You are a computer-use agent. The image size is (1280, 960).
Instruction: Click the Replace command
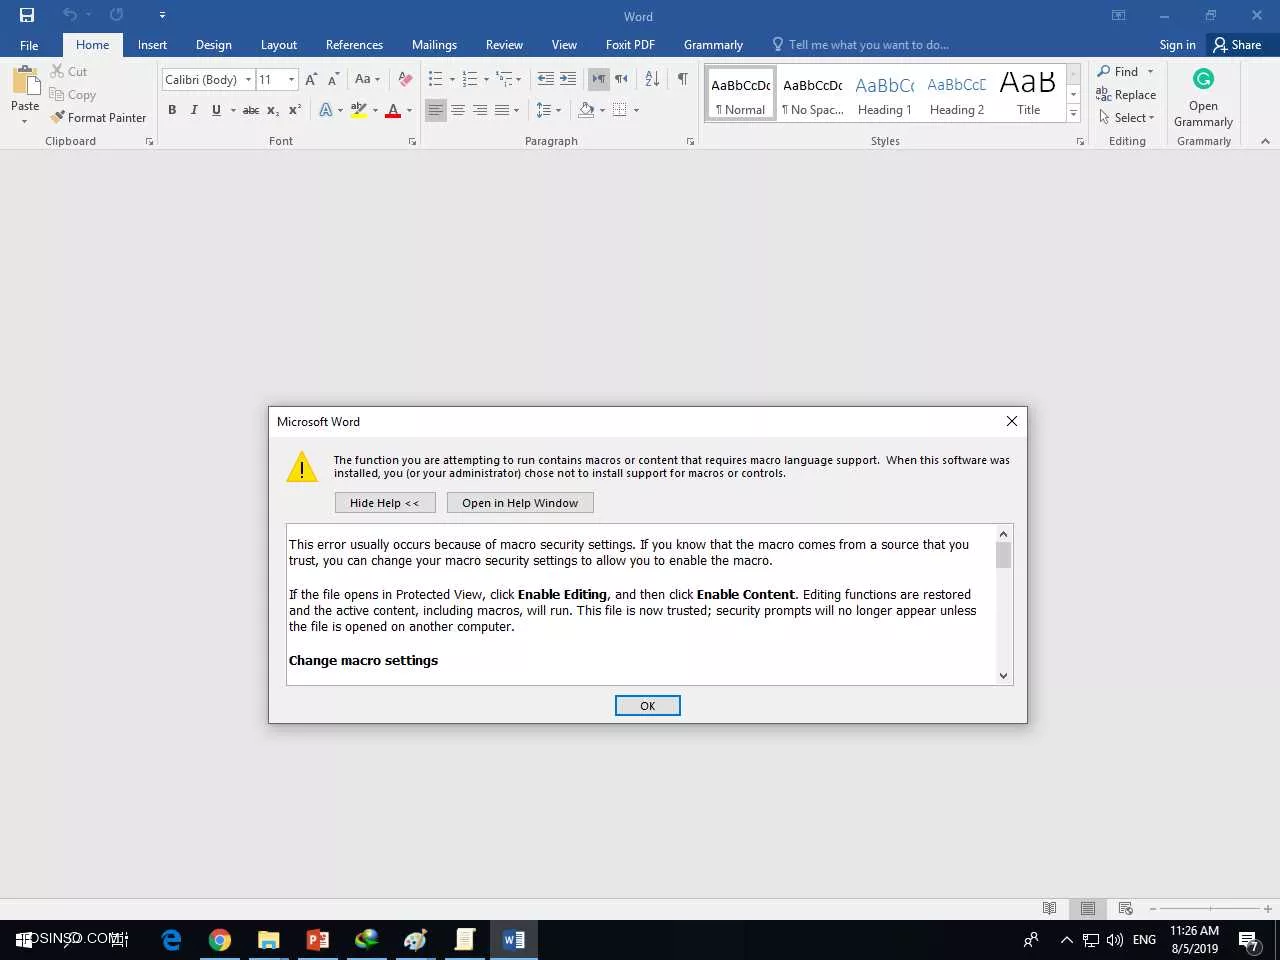tap(1126, 94)
